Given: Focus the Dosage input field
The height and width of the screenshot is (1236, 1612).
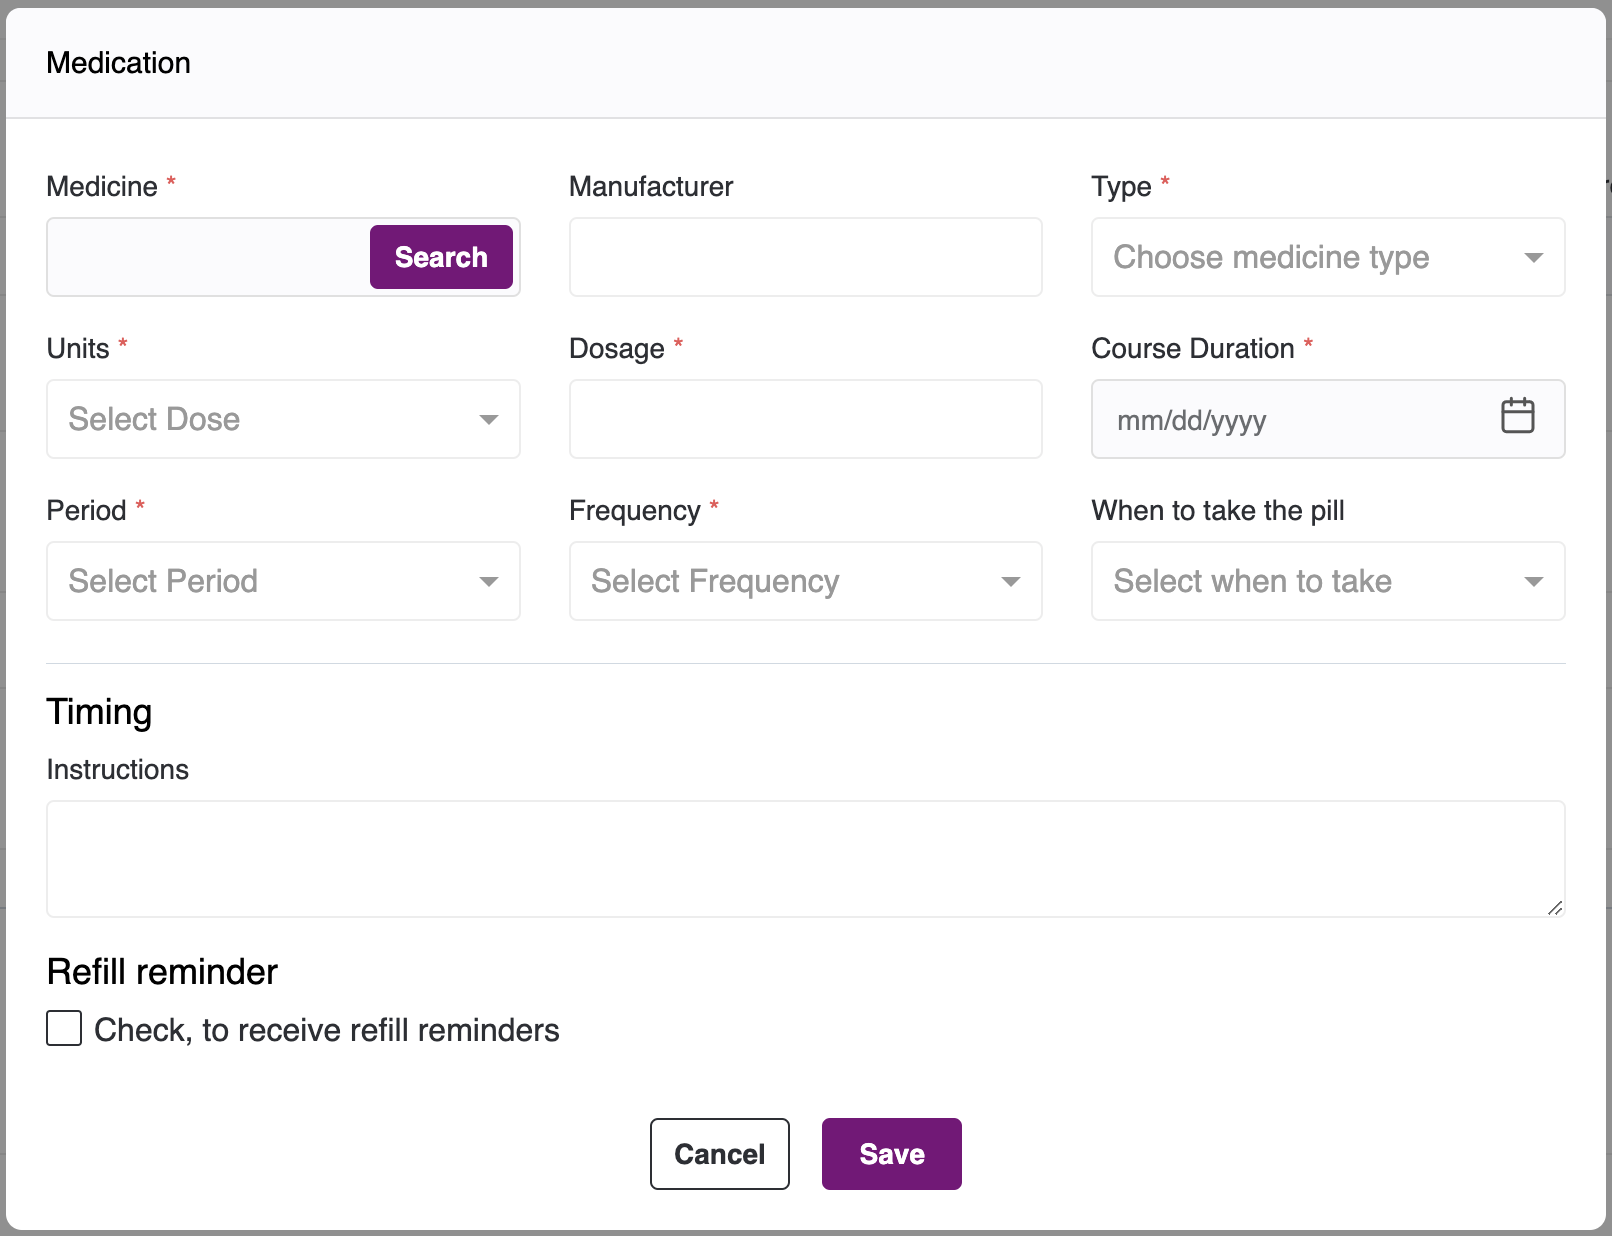Looking at the screenshot, I should (805, 420).
